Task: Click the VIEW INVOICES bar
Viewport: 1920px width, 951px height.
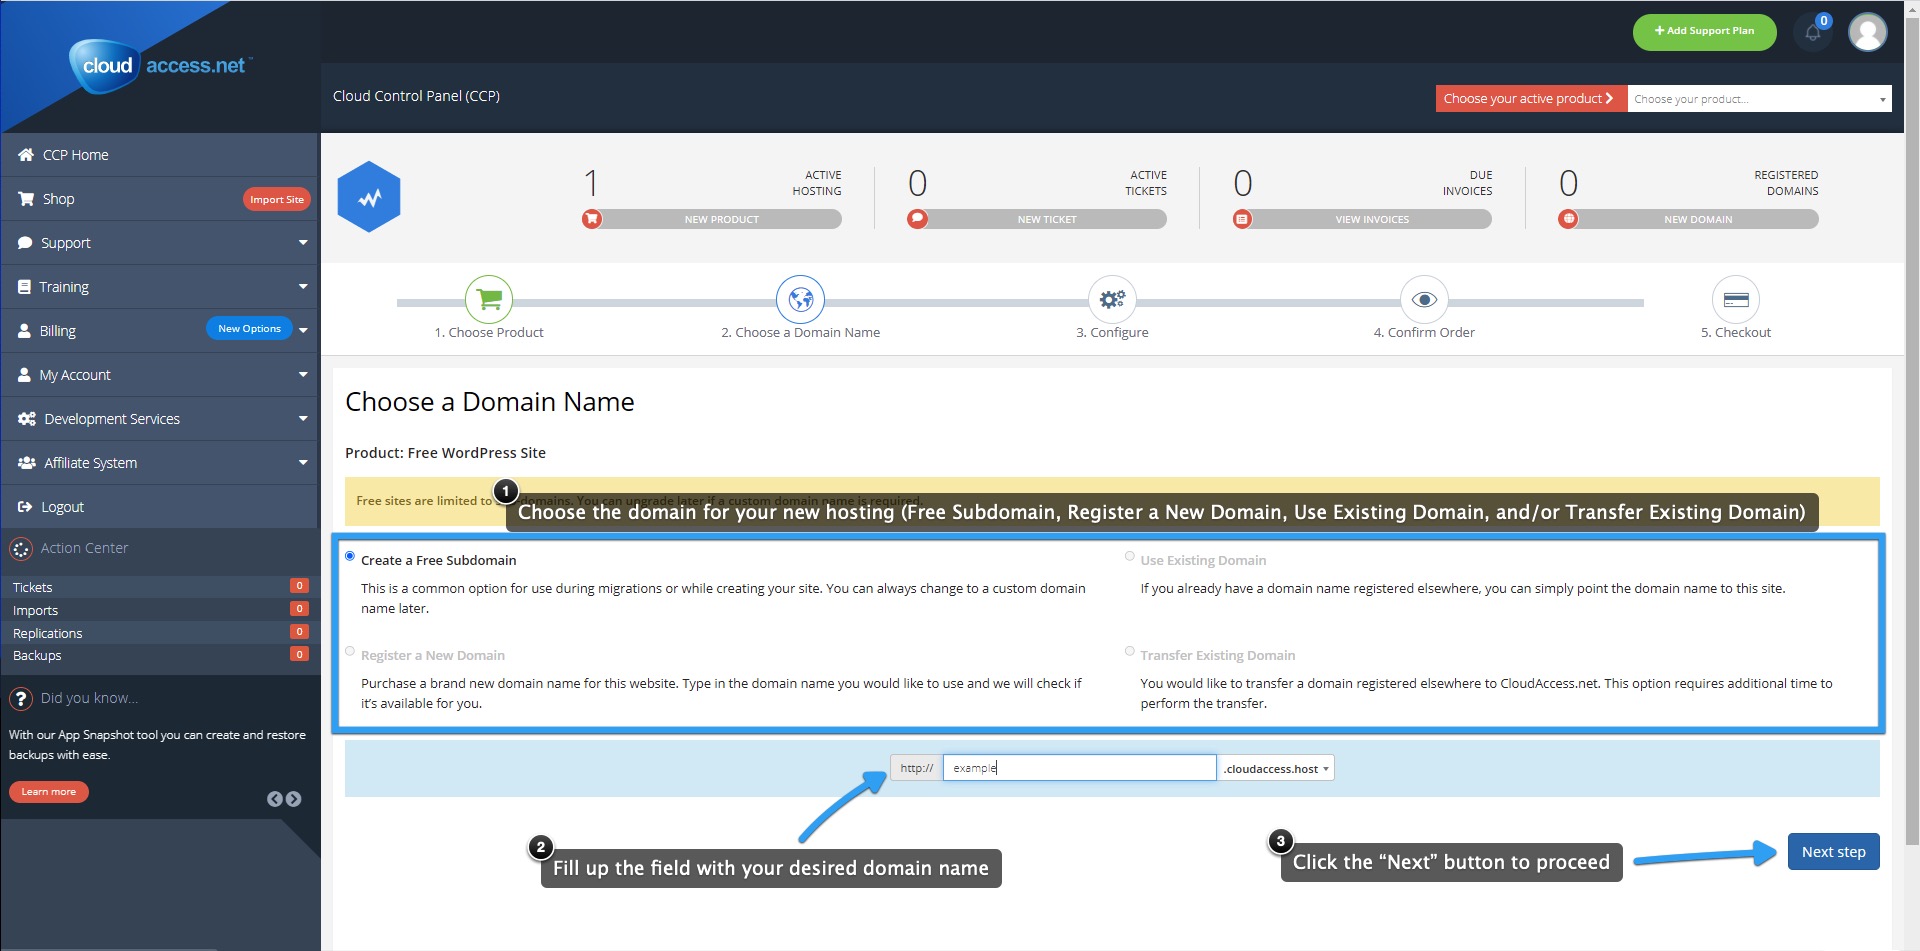Action: [x=1371, y=219]
